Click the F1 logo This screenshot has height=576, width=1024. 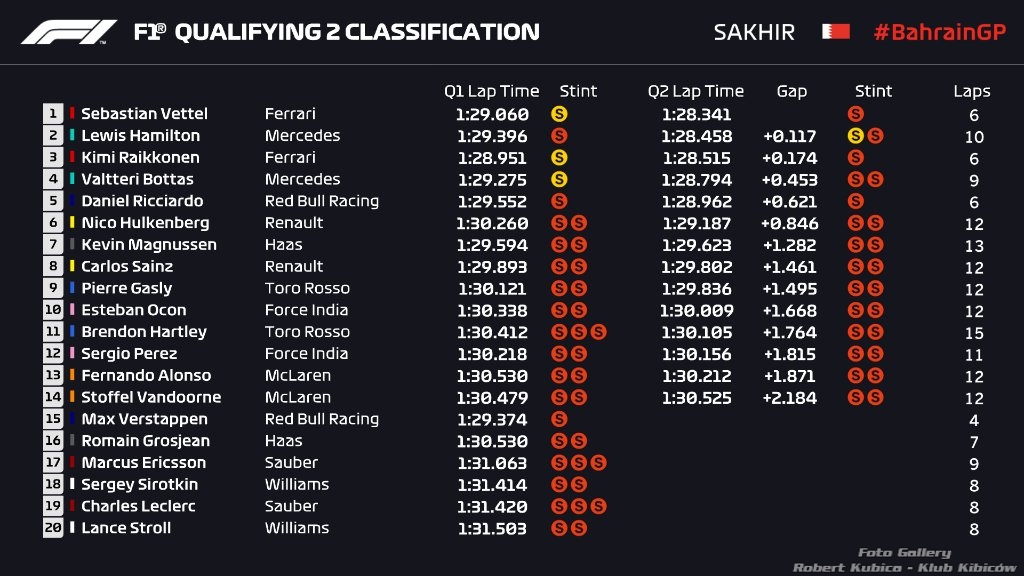point(69,32)
